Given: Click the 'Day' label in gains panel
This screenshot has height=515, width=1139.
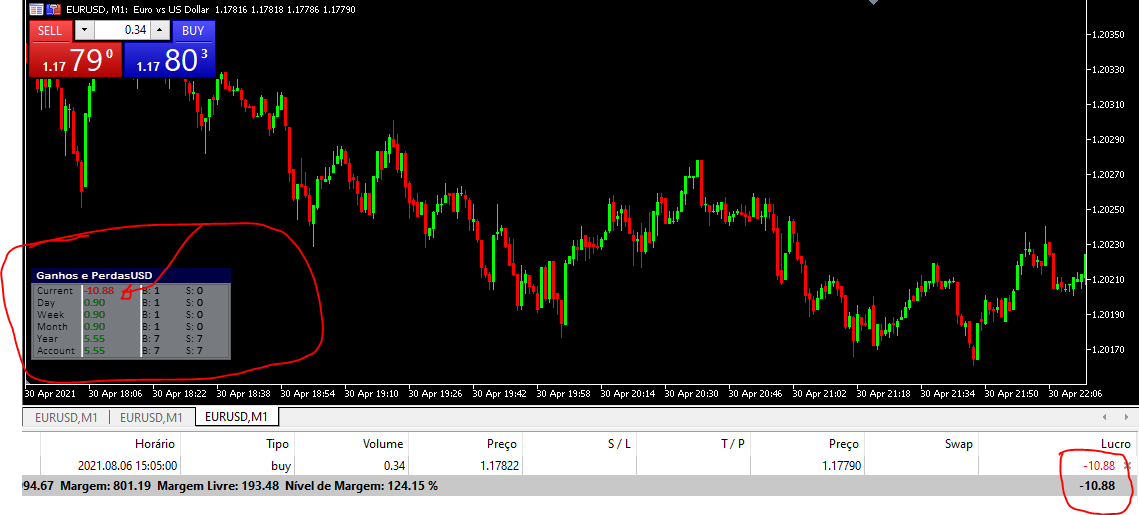Looking at the screenshot, I should point(46,302).
